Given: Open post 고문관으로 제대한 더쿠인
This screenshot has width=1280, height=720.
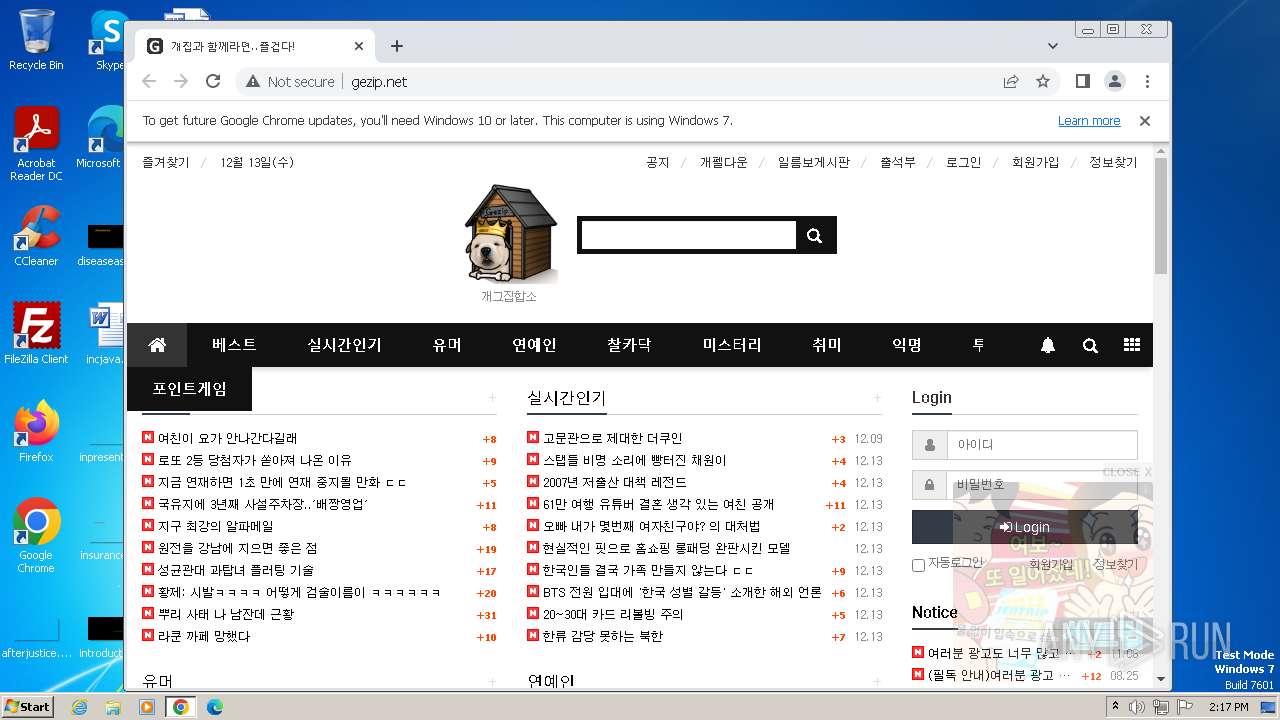Looking at the screenshot, I should 612,438.
